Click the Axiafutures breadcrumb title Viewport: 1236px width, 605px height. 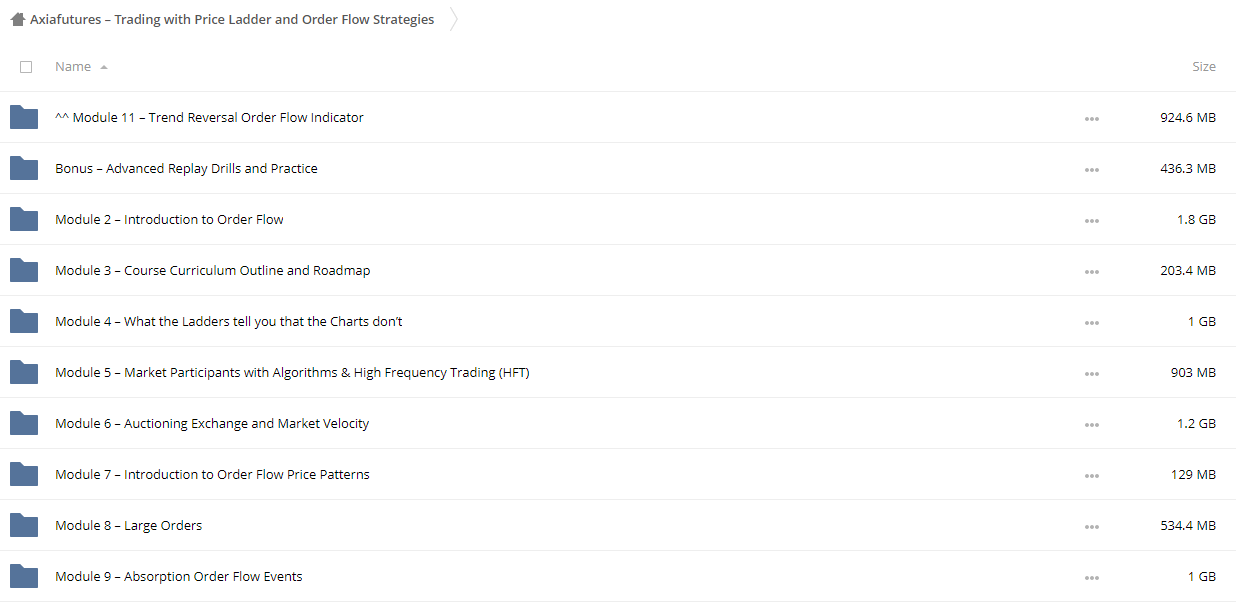click(x=232, y=19)
